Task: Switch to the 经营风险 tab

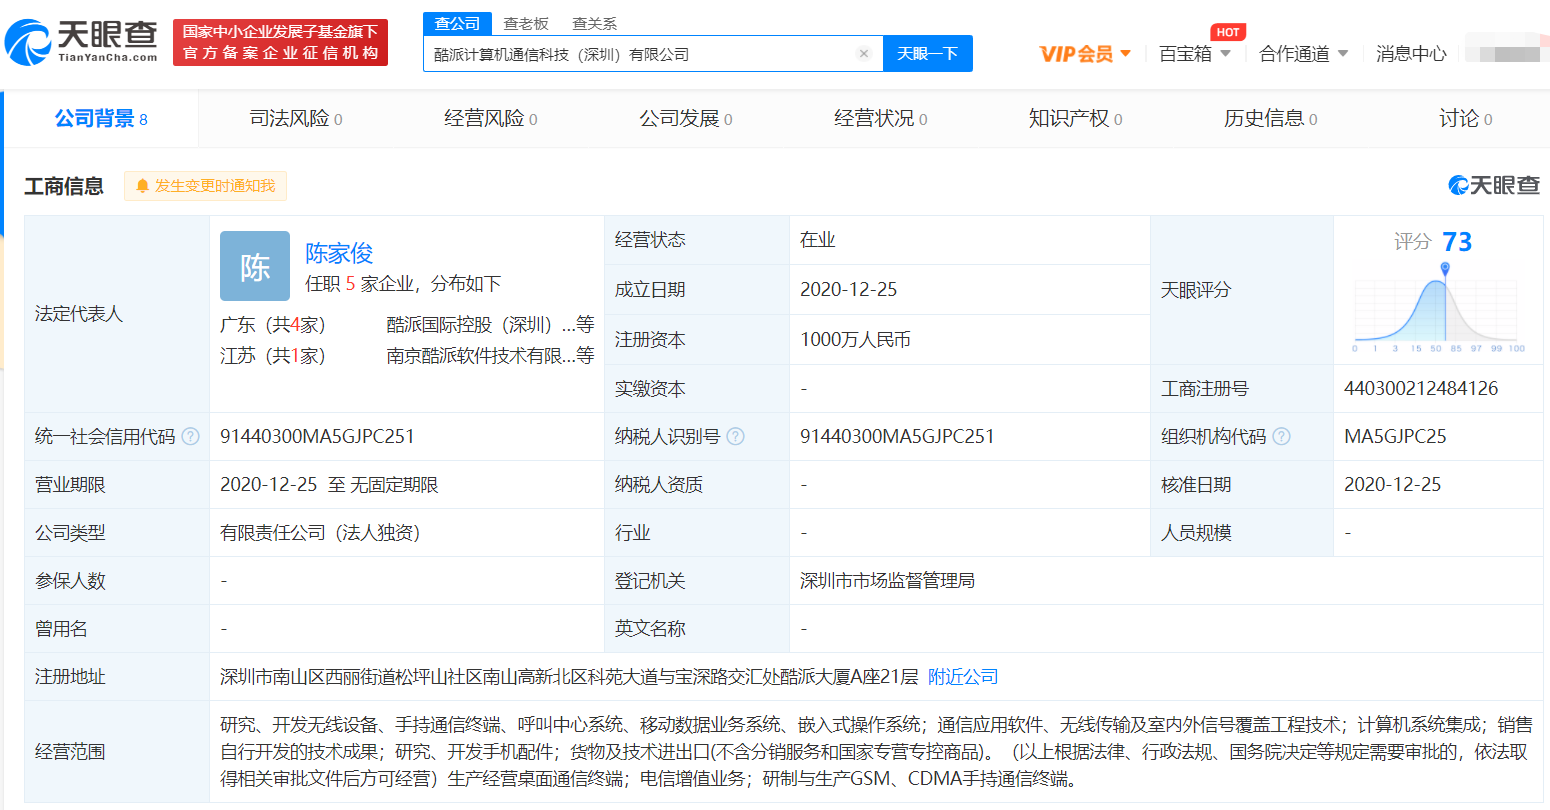Action: coord(491,119)
